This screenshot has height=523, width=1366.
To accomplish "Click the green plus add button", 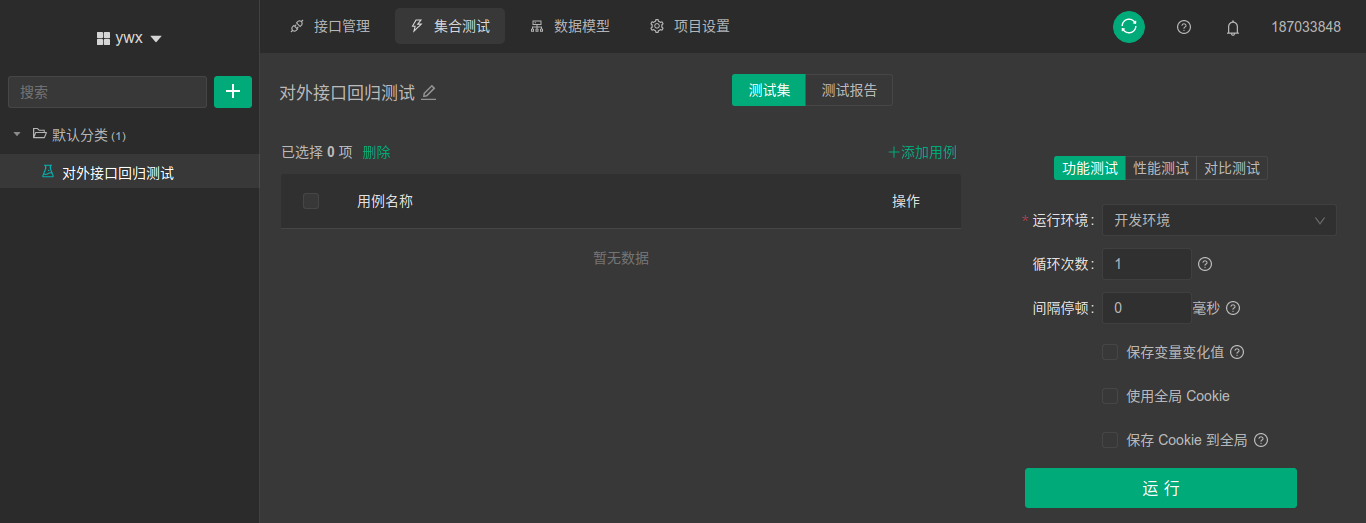I will point(233,91).
